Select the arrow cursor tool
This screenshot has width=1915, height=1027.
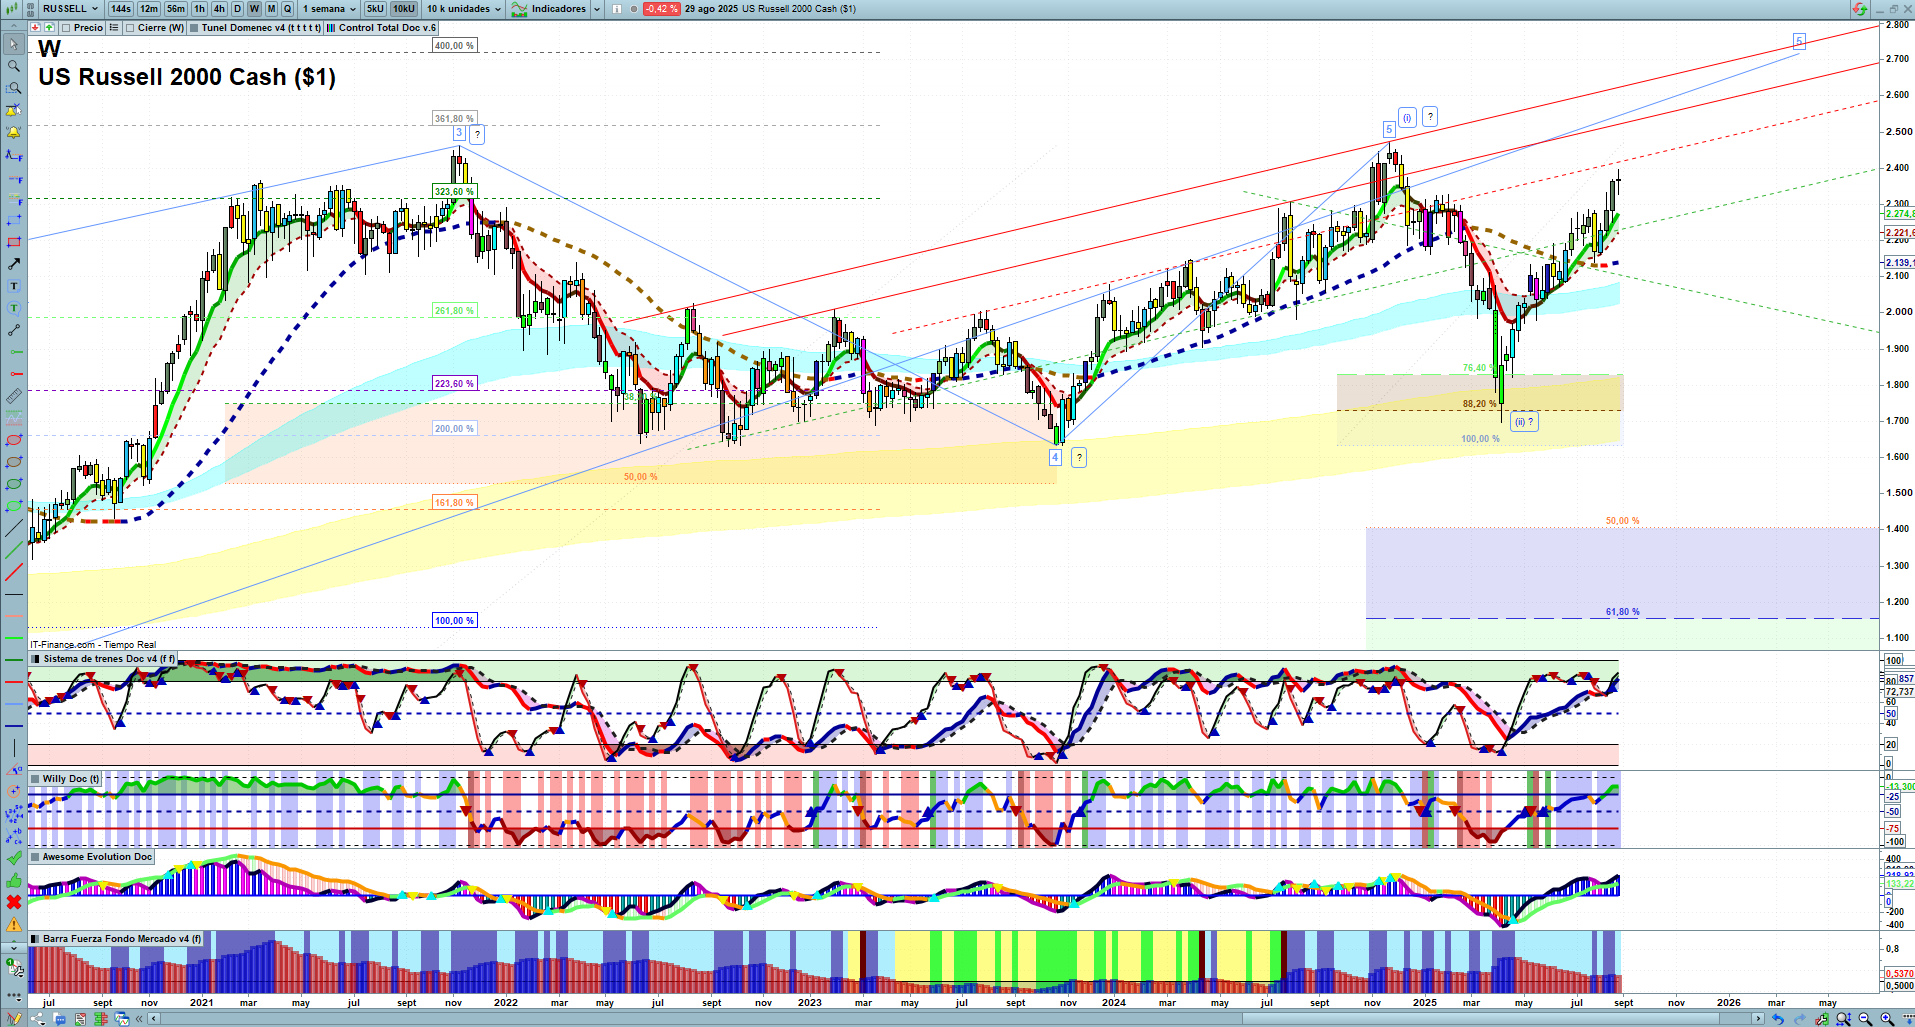14,44
